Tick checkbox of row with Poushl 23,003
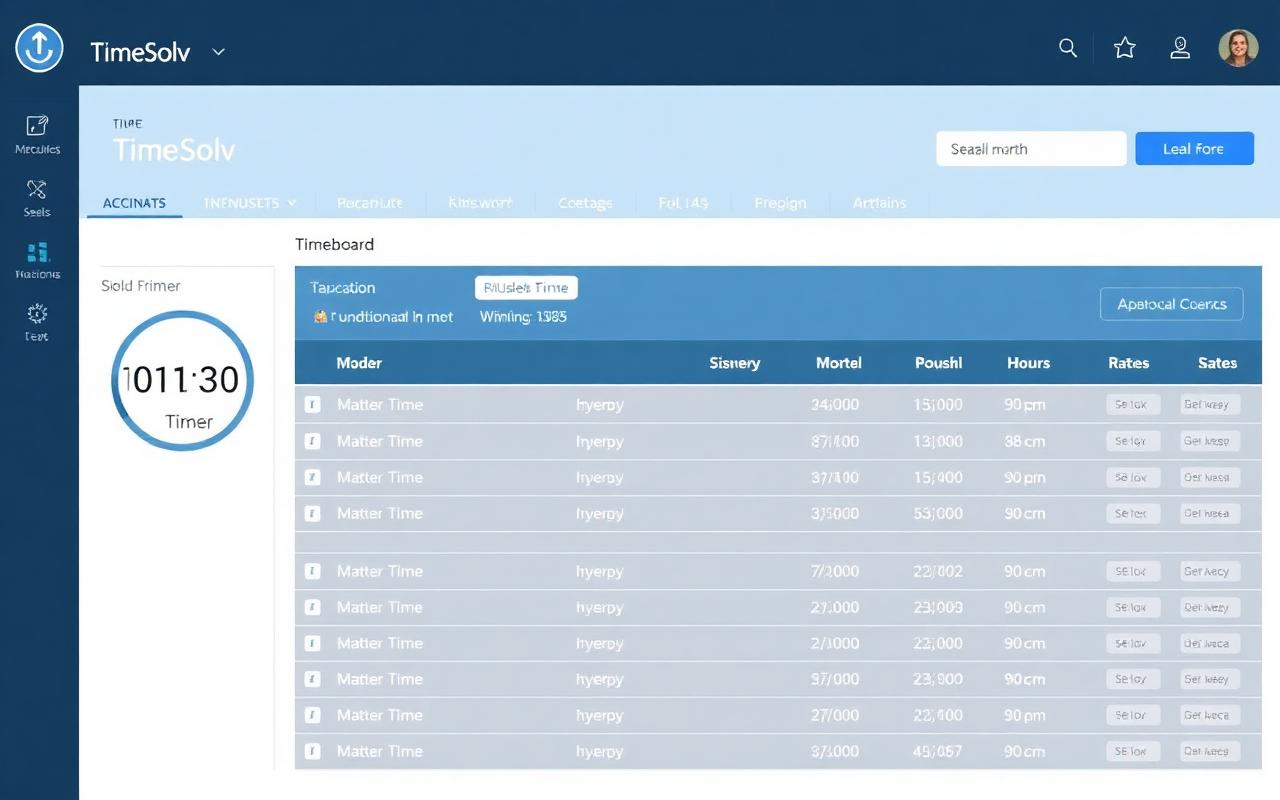This screenshot has height=800, width=1280. pos(312,607)
